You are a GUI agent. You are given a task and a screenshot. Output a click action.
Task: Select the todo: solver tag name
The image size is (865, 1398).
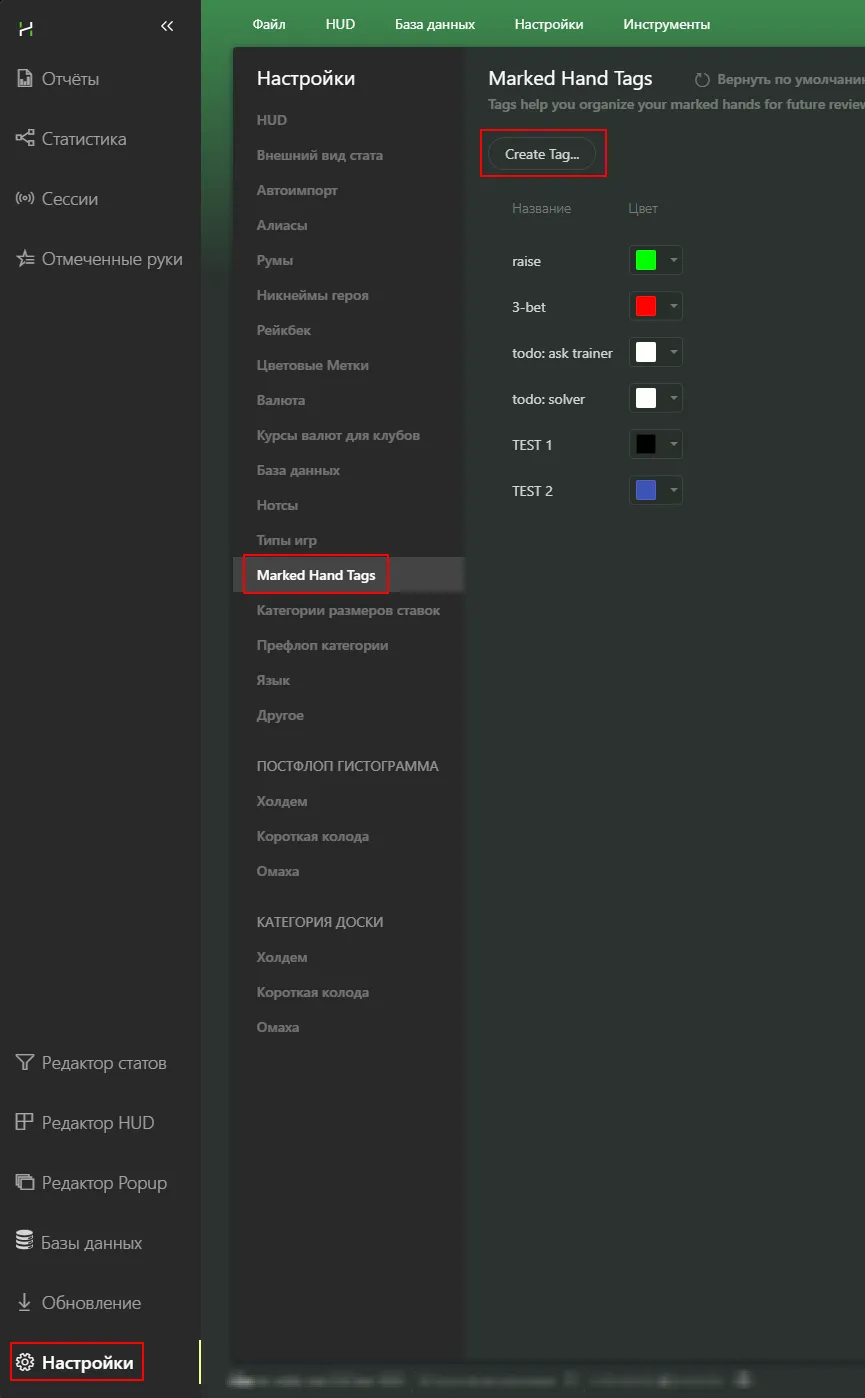pos(548,399)
